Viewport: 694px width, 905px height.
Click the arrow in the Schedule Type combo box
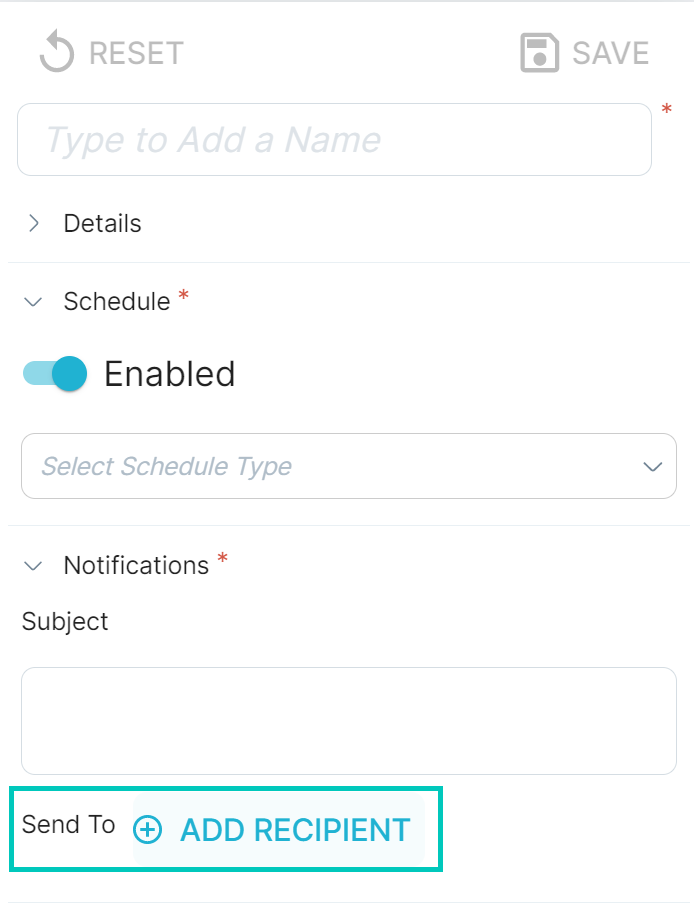(x=652, y=466)
